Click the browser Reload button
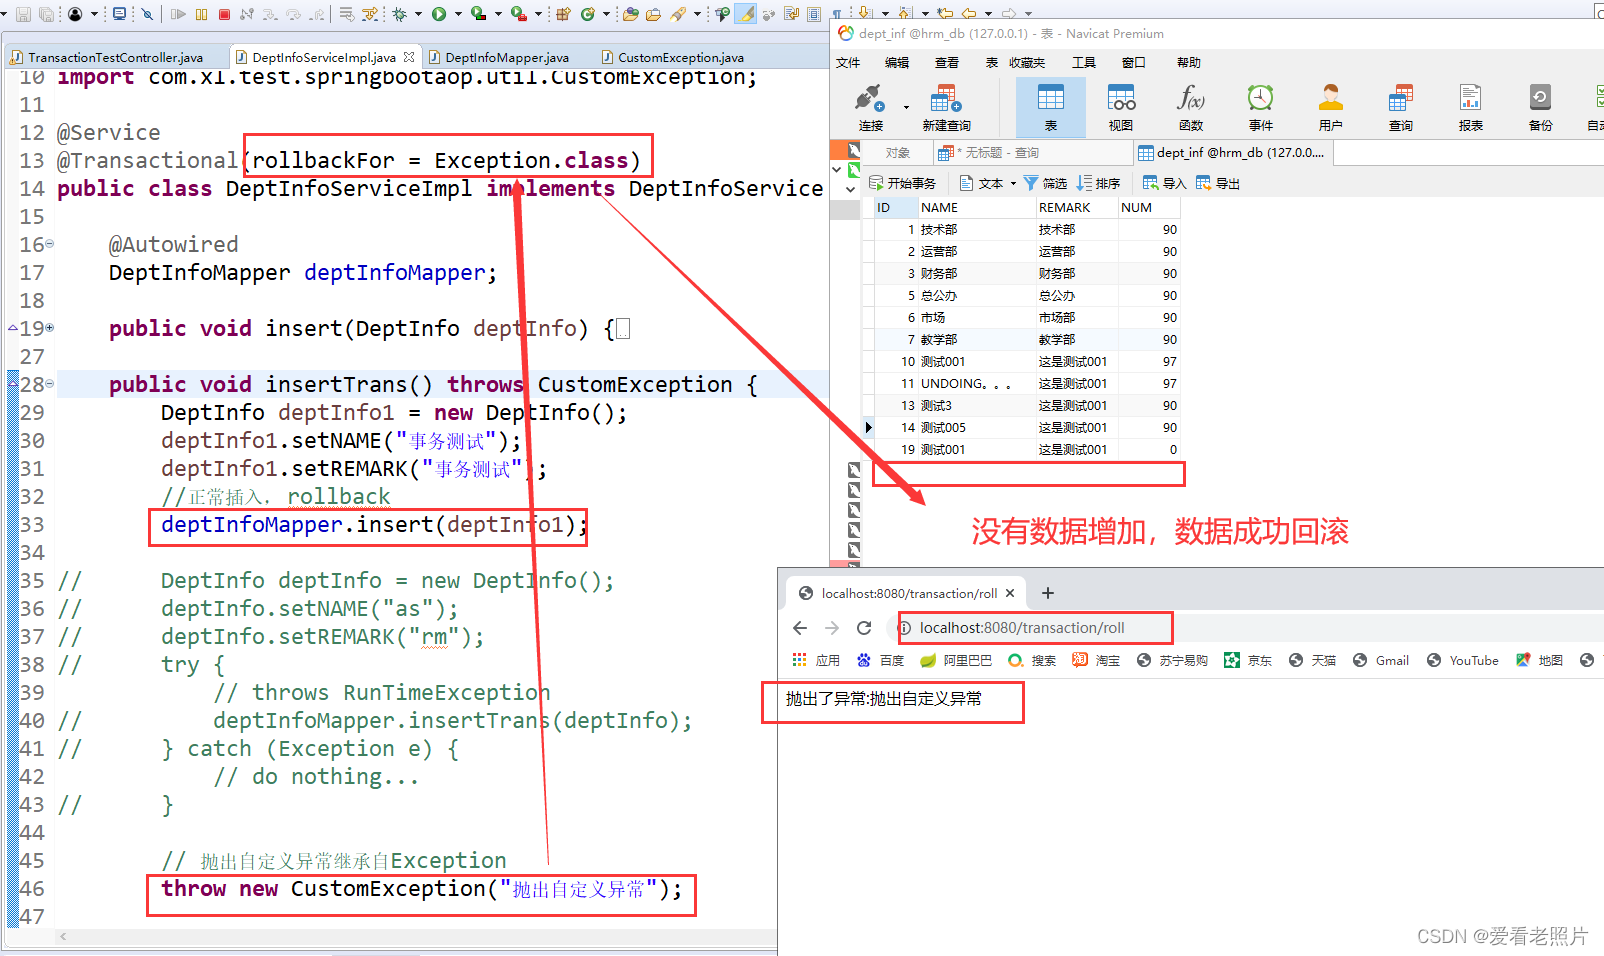Viewport: 1604px width, 956px height. pyautogui.click(x=864, y=628)
